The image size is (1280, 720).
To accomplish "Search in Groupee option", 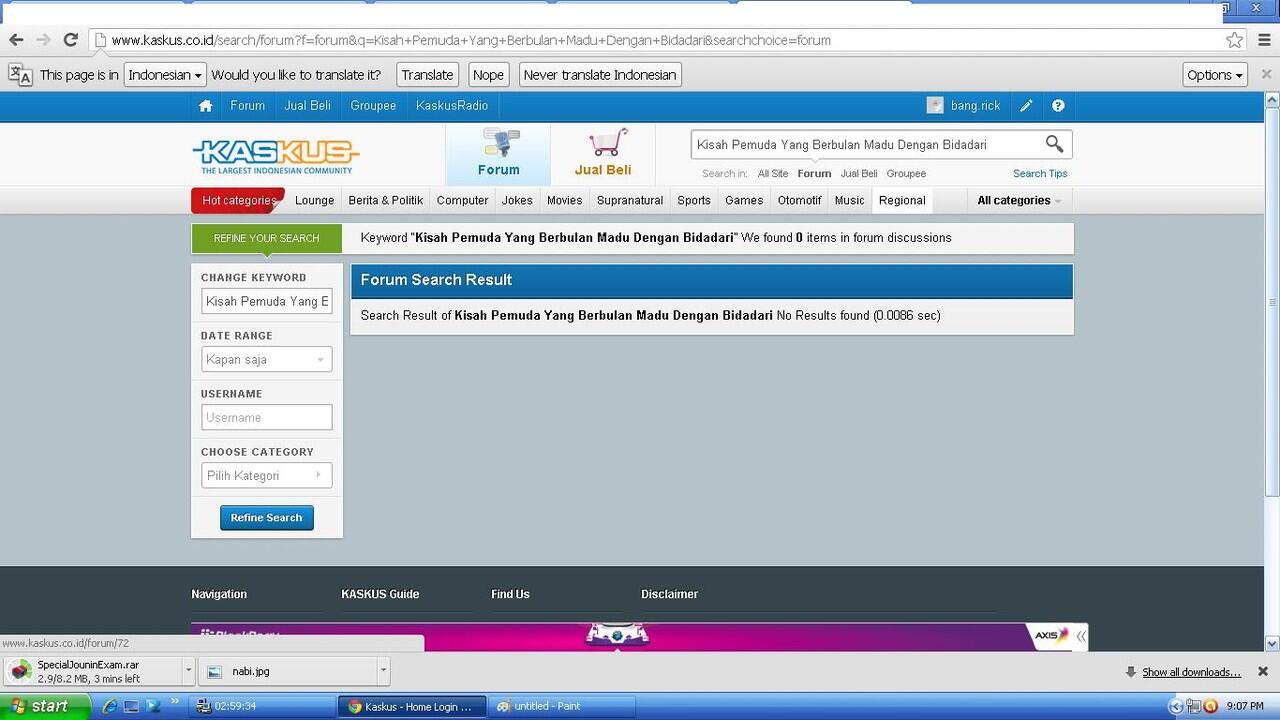I will pyautogui.click(x=906, y=173).
